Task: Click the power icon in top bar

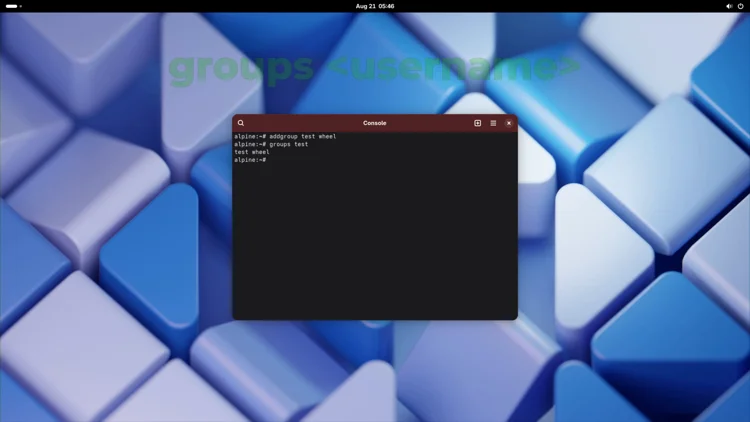Action: (740, 6)
